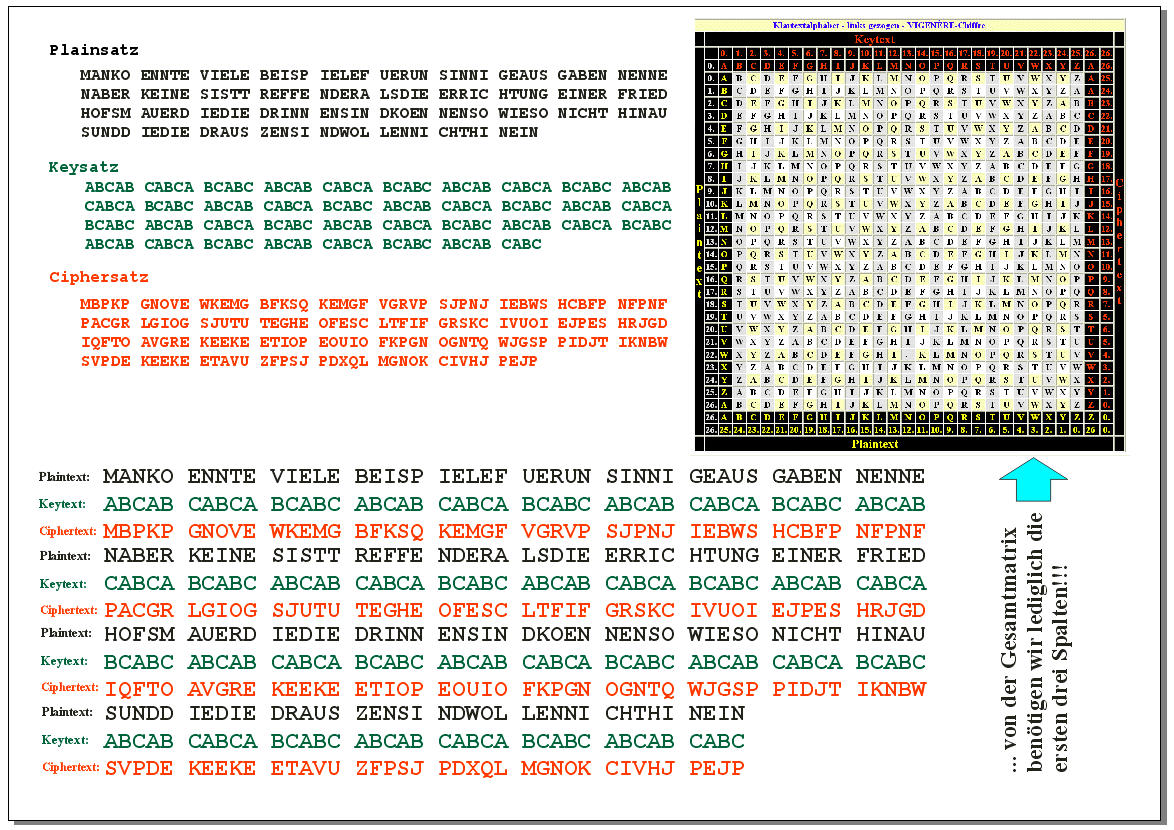The image size is (1174, 830).
Task: Select the orange Ciphersatz heading
Action: (x=99, y=277)
